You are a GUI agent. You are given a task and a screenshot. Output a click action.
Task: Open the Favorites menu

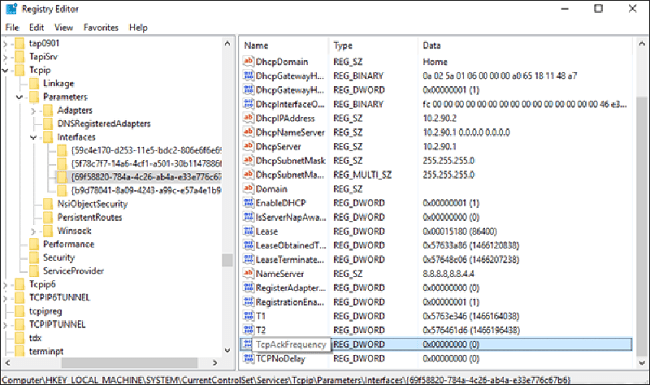pyautogui.click(x=101, y=27)
